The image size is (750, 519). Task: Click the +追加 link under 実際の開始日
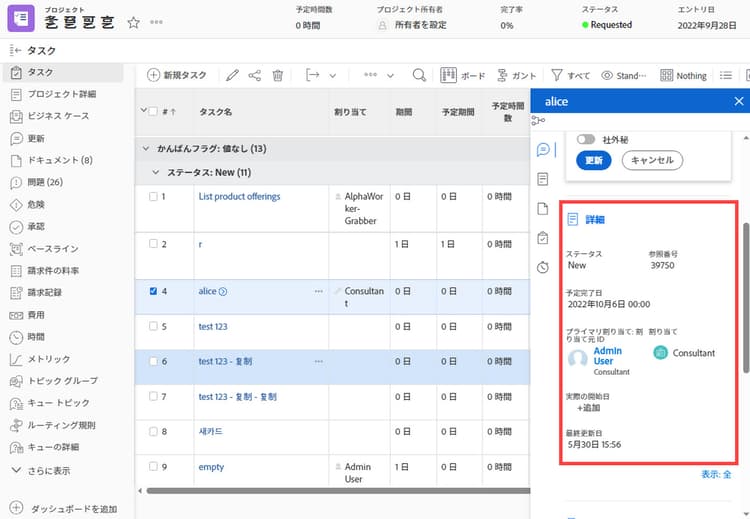tap(588, 408)
